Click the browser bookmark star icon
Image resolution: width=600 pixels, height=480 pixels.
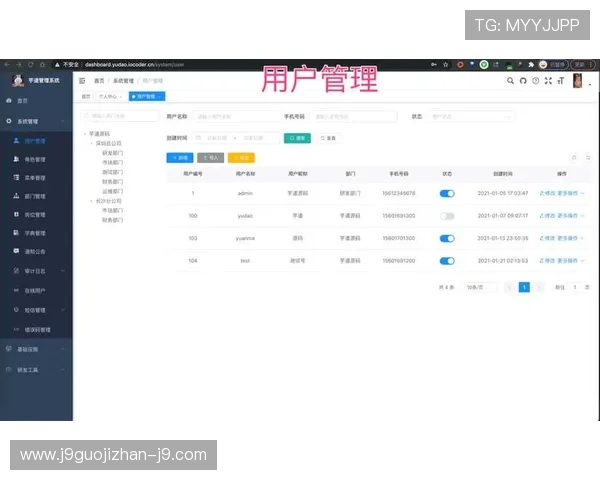446,65
